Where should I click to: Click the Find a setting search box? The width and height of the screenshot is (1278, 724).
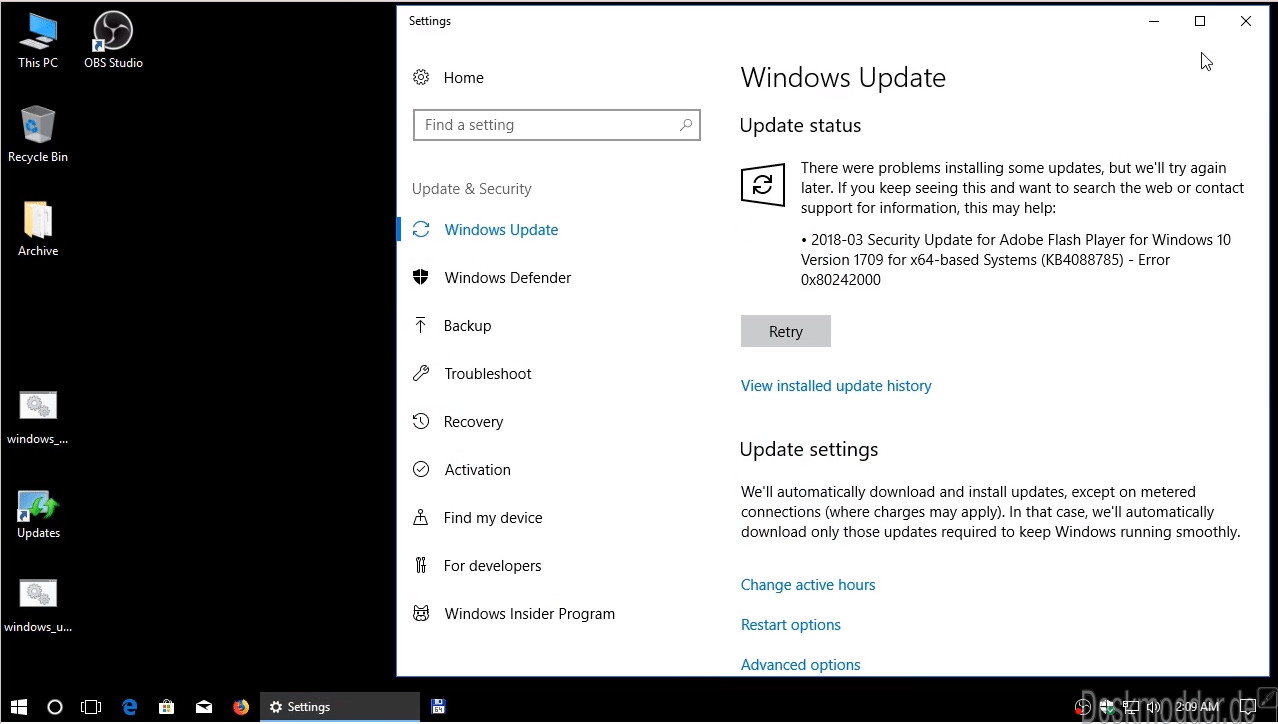(x=556, y=125)
